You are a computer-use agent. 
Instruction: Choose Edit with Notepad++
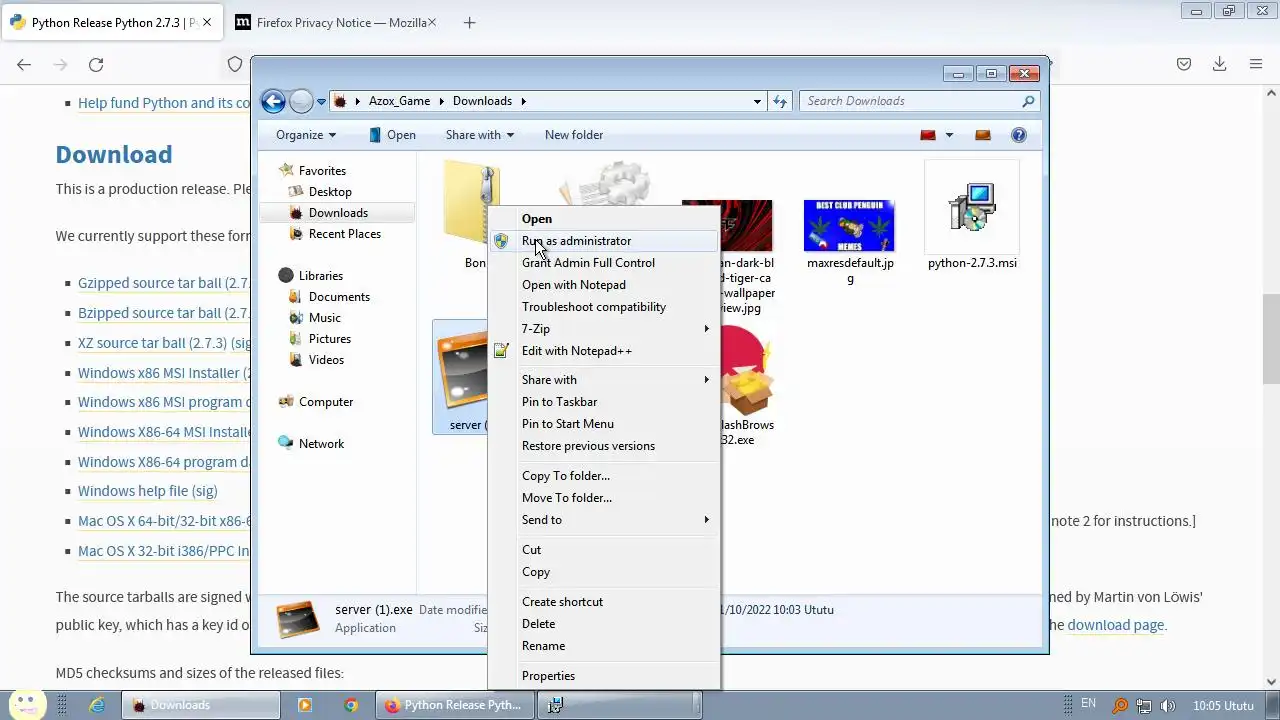604,351
